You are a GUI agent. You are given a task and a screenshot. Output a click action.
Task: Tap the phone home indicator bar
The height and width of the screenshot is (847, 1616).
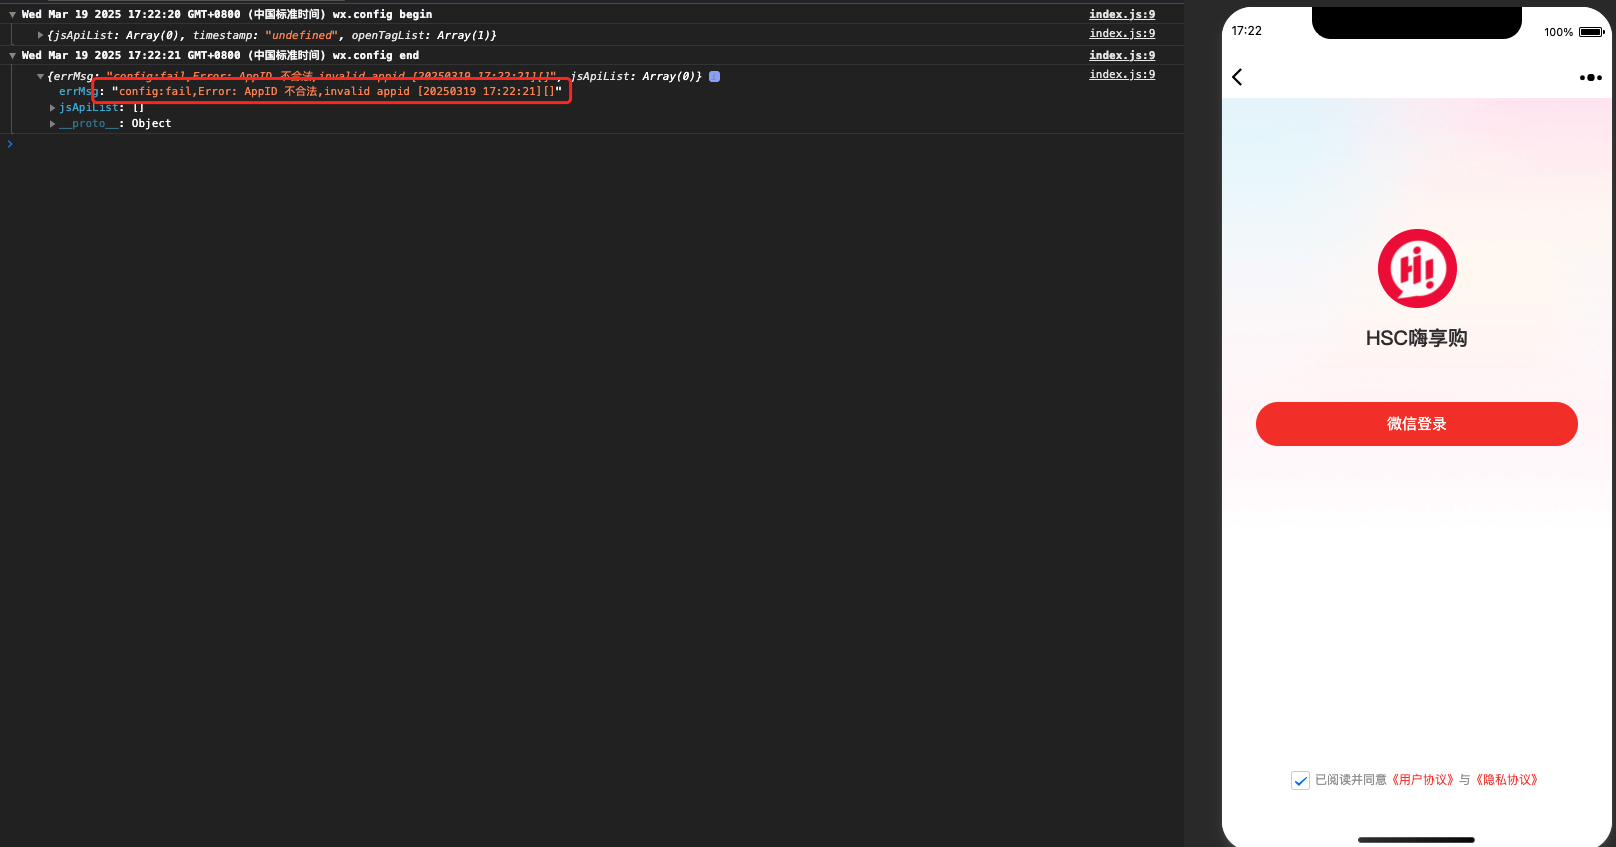pos(1416,839)
